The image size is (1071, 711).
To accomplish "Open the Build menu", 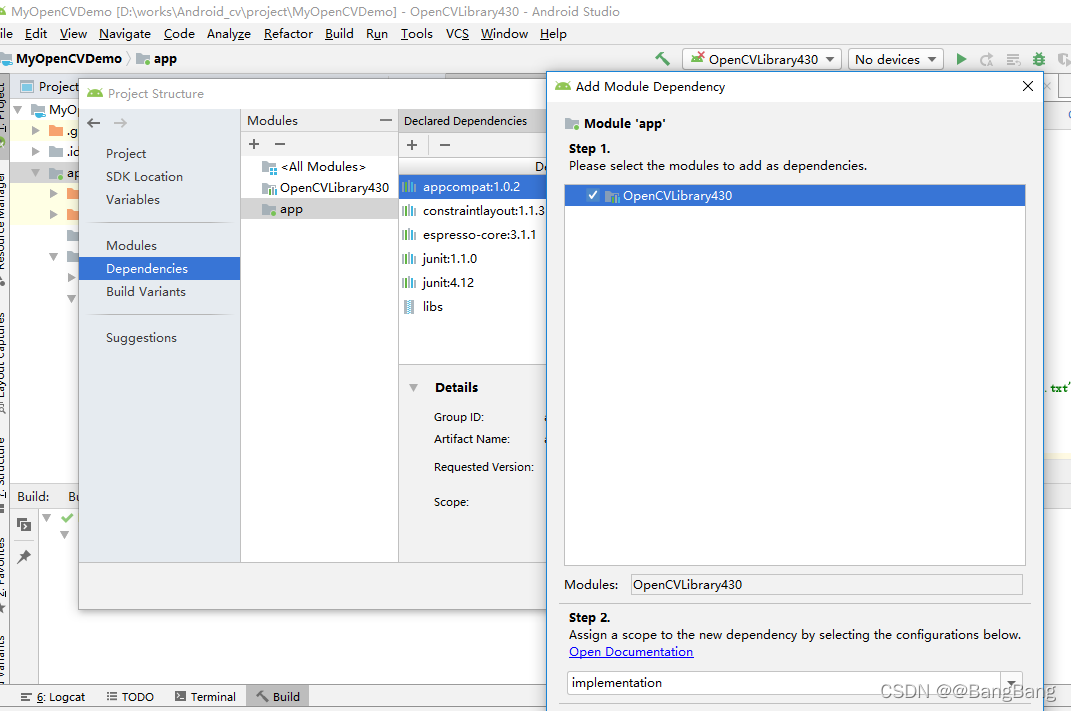I will [x=339, y=33].
